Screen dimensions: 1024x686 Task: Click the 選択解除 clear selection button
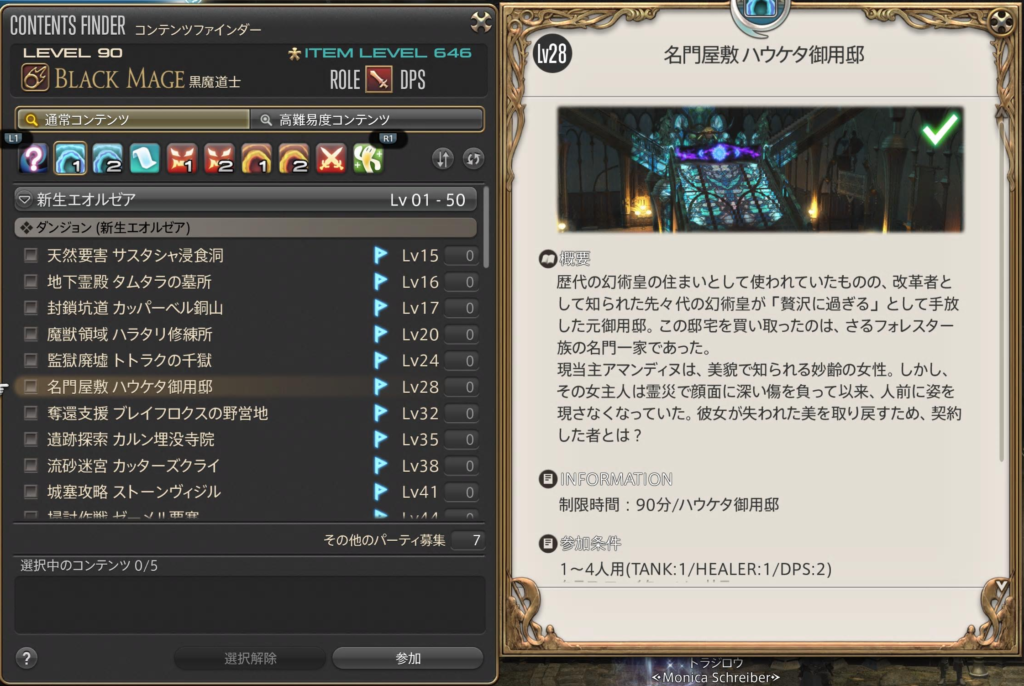tap(250, 658)
